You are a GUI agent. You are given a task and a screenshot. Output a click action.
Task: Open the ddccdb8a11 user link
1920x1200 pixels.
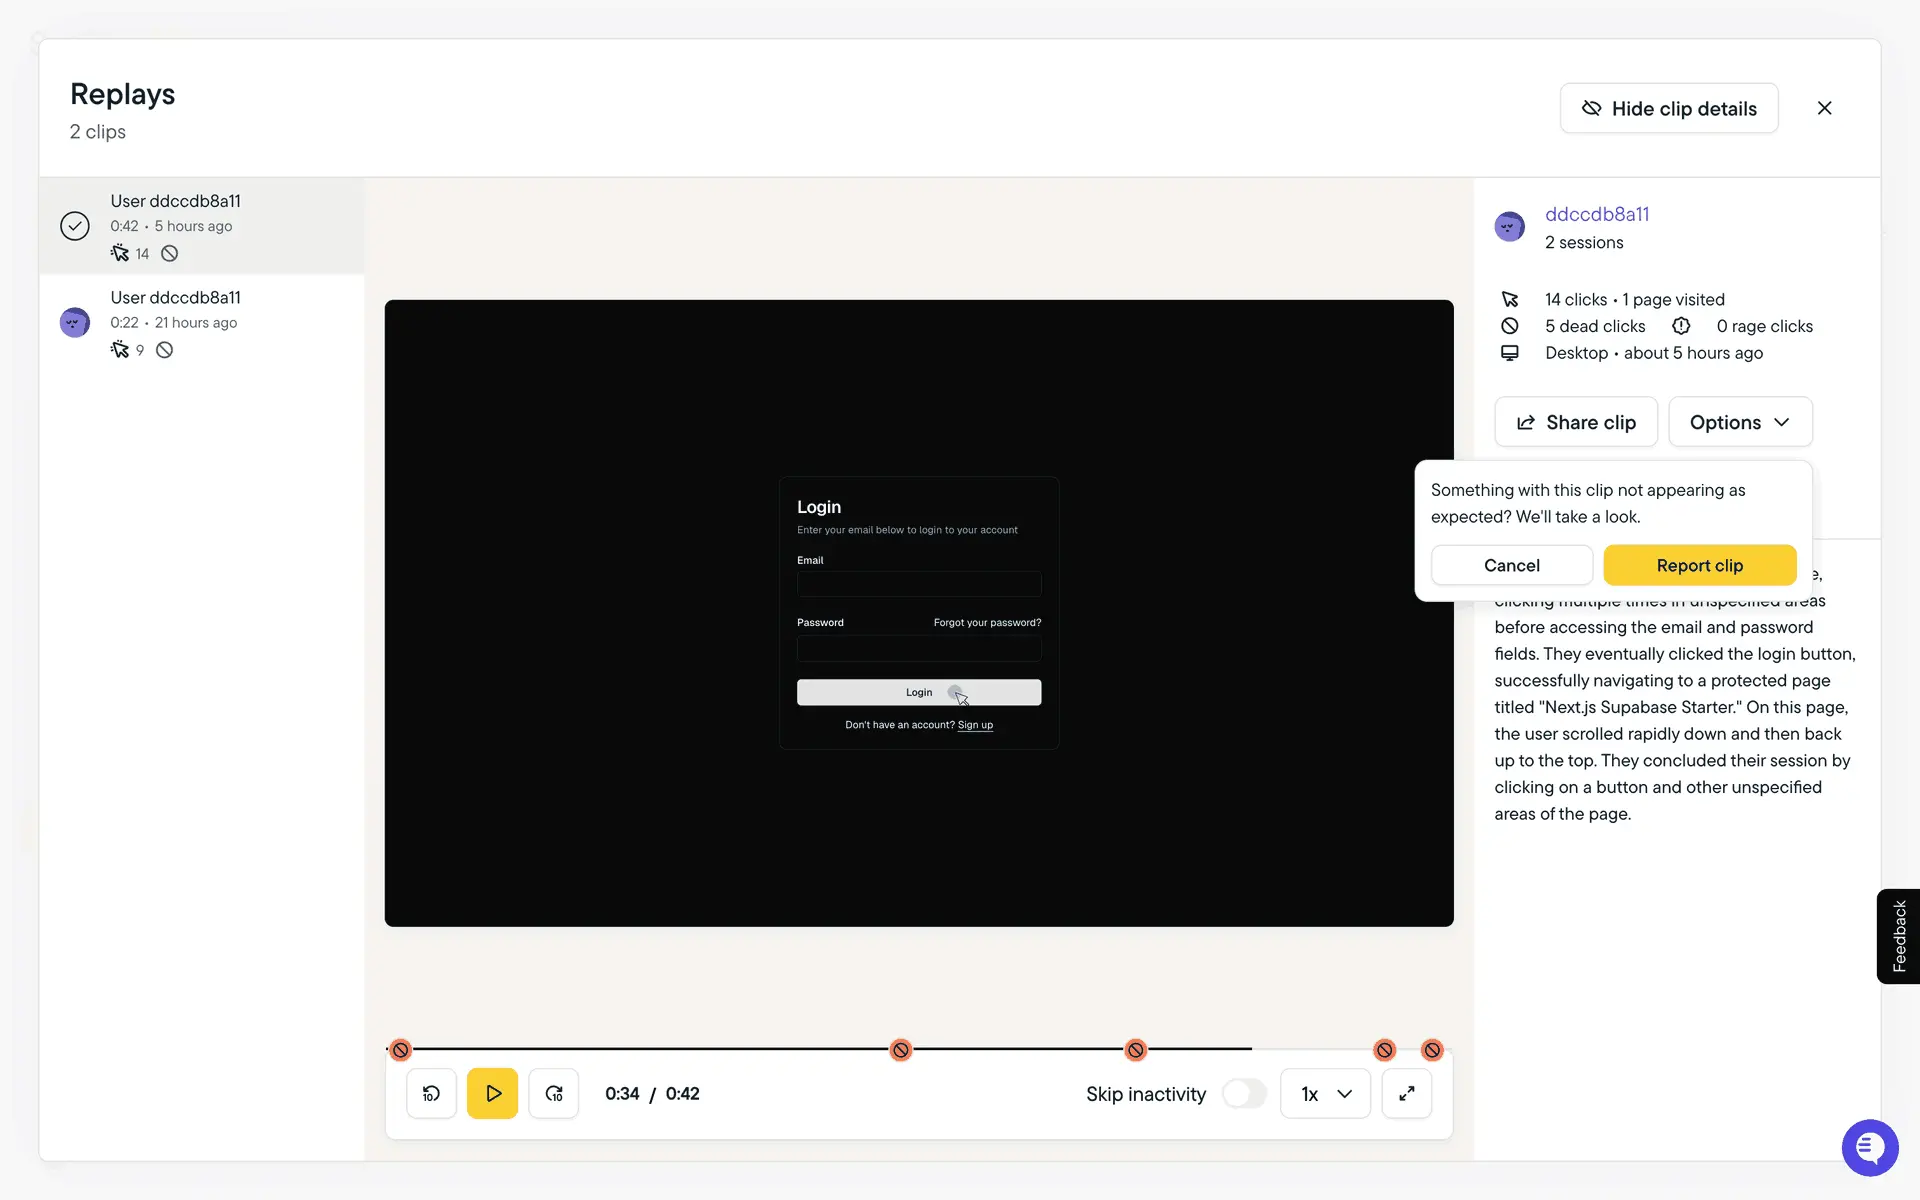click(x=1597, y=214)
